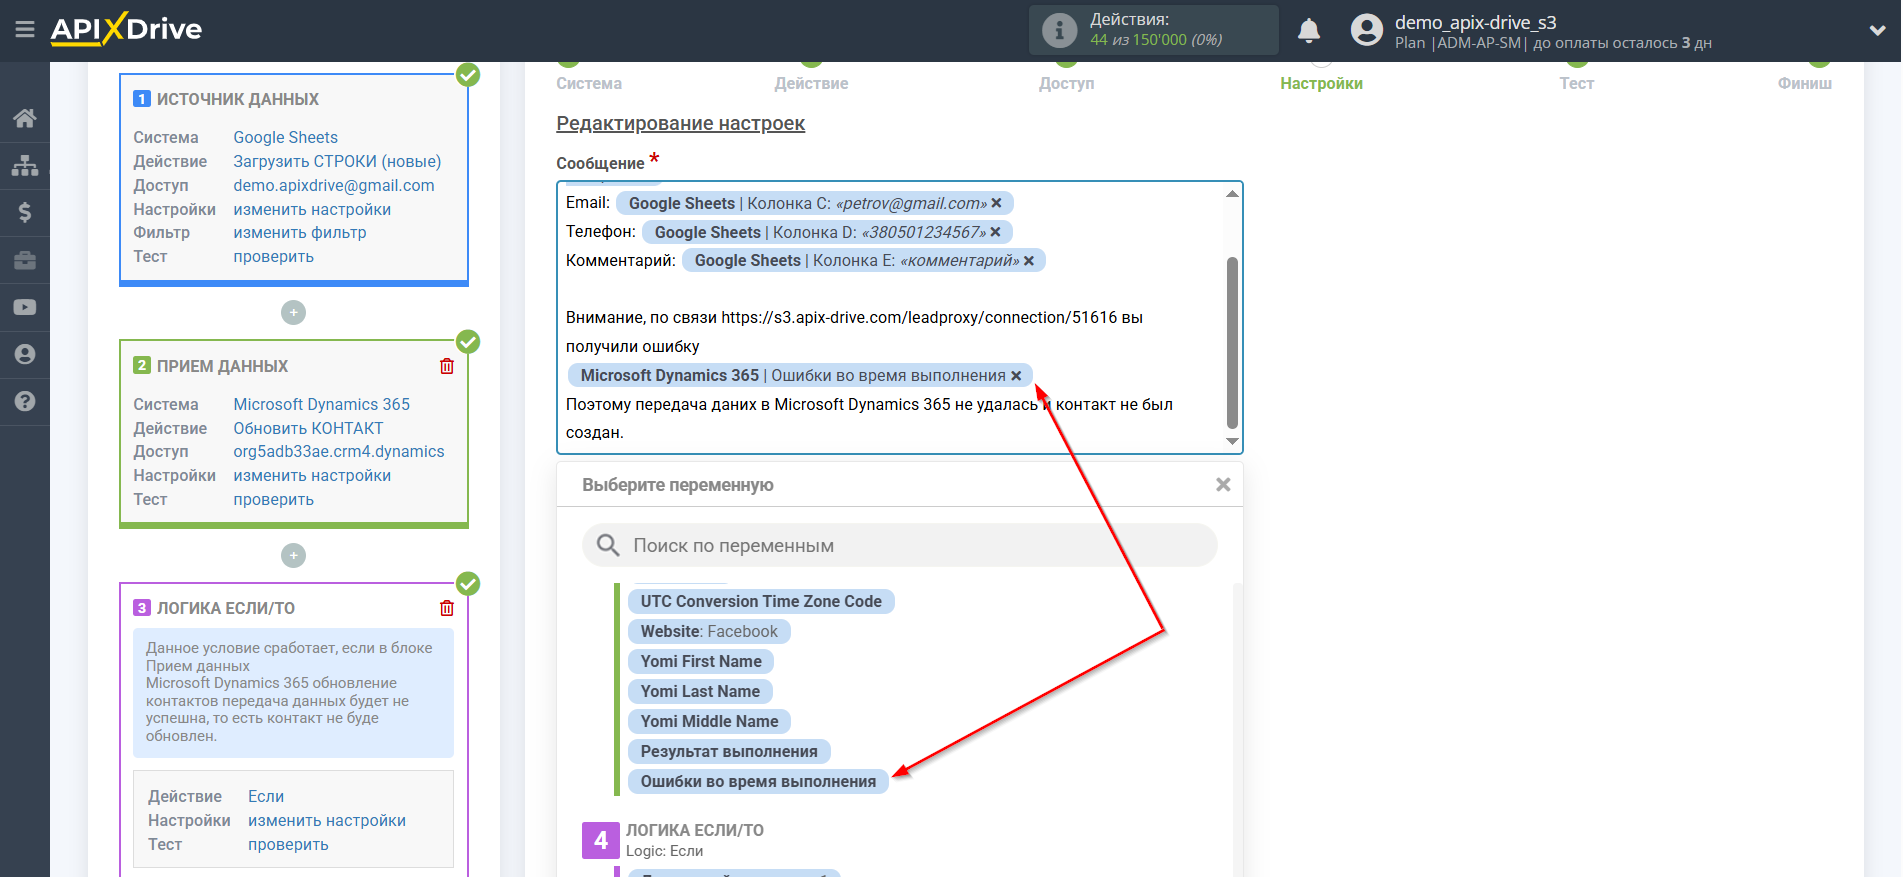Open the notifications bell
The image size is (1903, 877).
pos(1308,31)
